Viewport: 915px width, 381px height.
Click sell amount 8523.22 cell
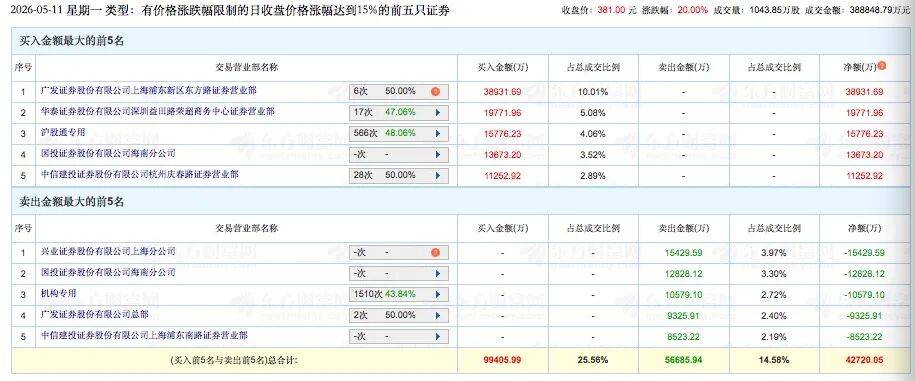tap(684, 337)
